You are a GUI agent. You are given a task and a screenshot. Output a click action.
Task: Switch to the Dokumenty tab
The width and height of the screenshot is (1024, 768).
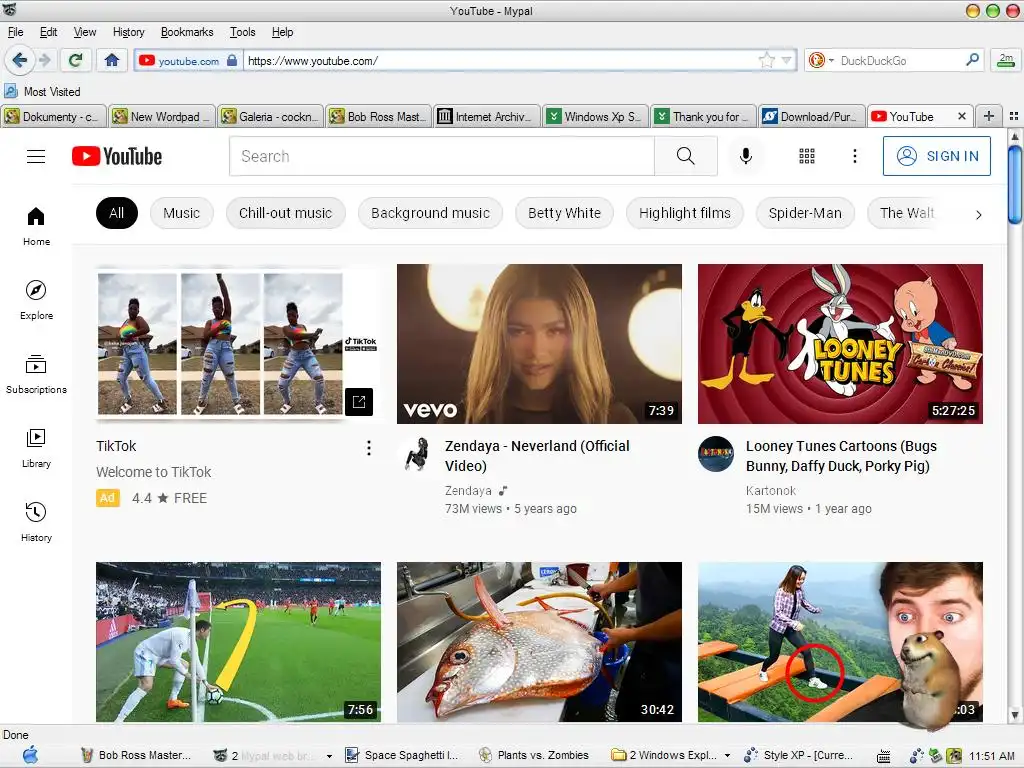pyautogui.click(x=52, y=117)
